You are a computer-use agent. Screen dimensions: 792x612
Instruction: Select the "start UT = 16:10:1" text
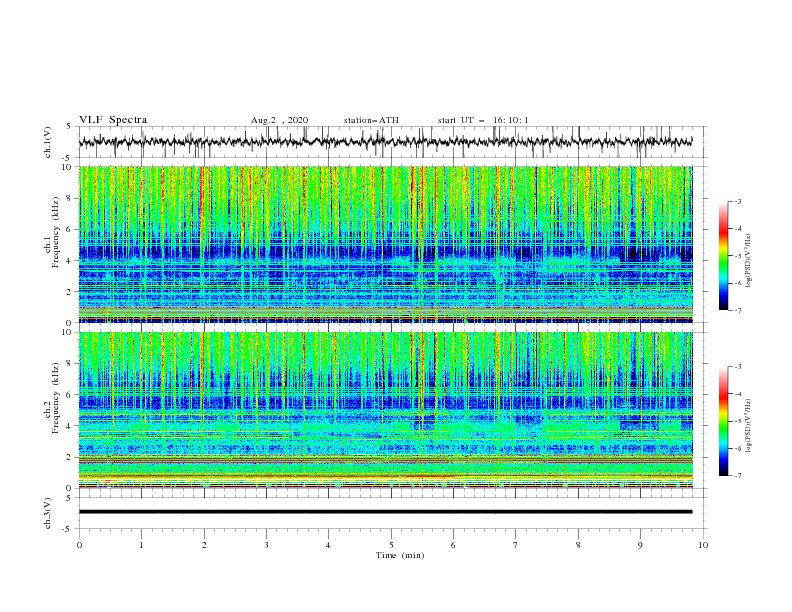(x=483, y=120)
